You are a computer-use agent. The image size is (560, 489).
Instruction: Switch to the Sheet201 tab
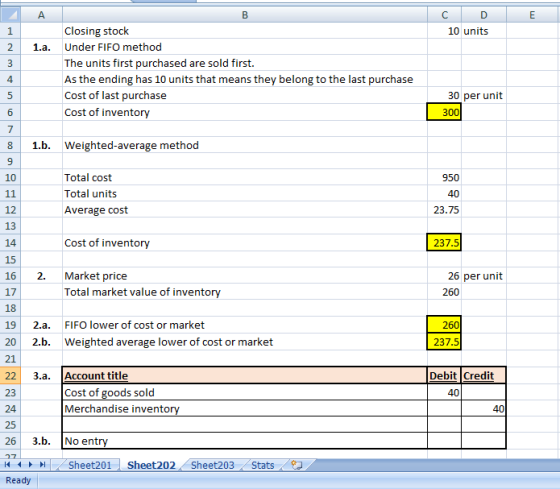[x=90, y=465]
